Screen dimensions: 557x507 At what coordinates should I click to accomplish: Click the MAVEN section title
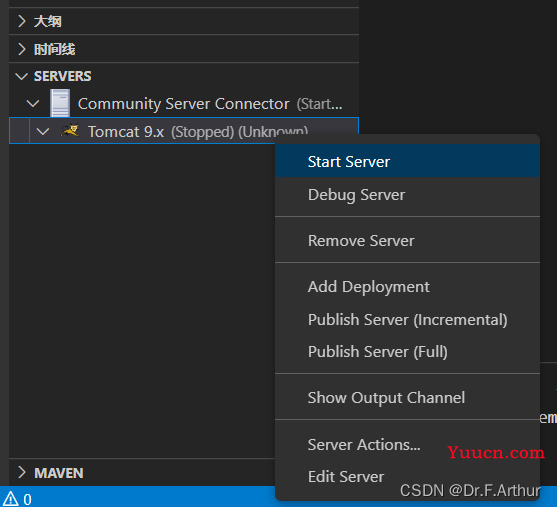pyautogui.click(x=59, y=473)
